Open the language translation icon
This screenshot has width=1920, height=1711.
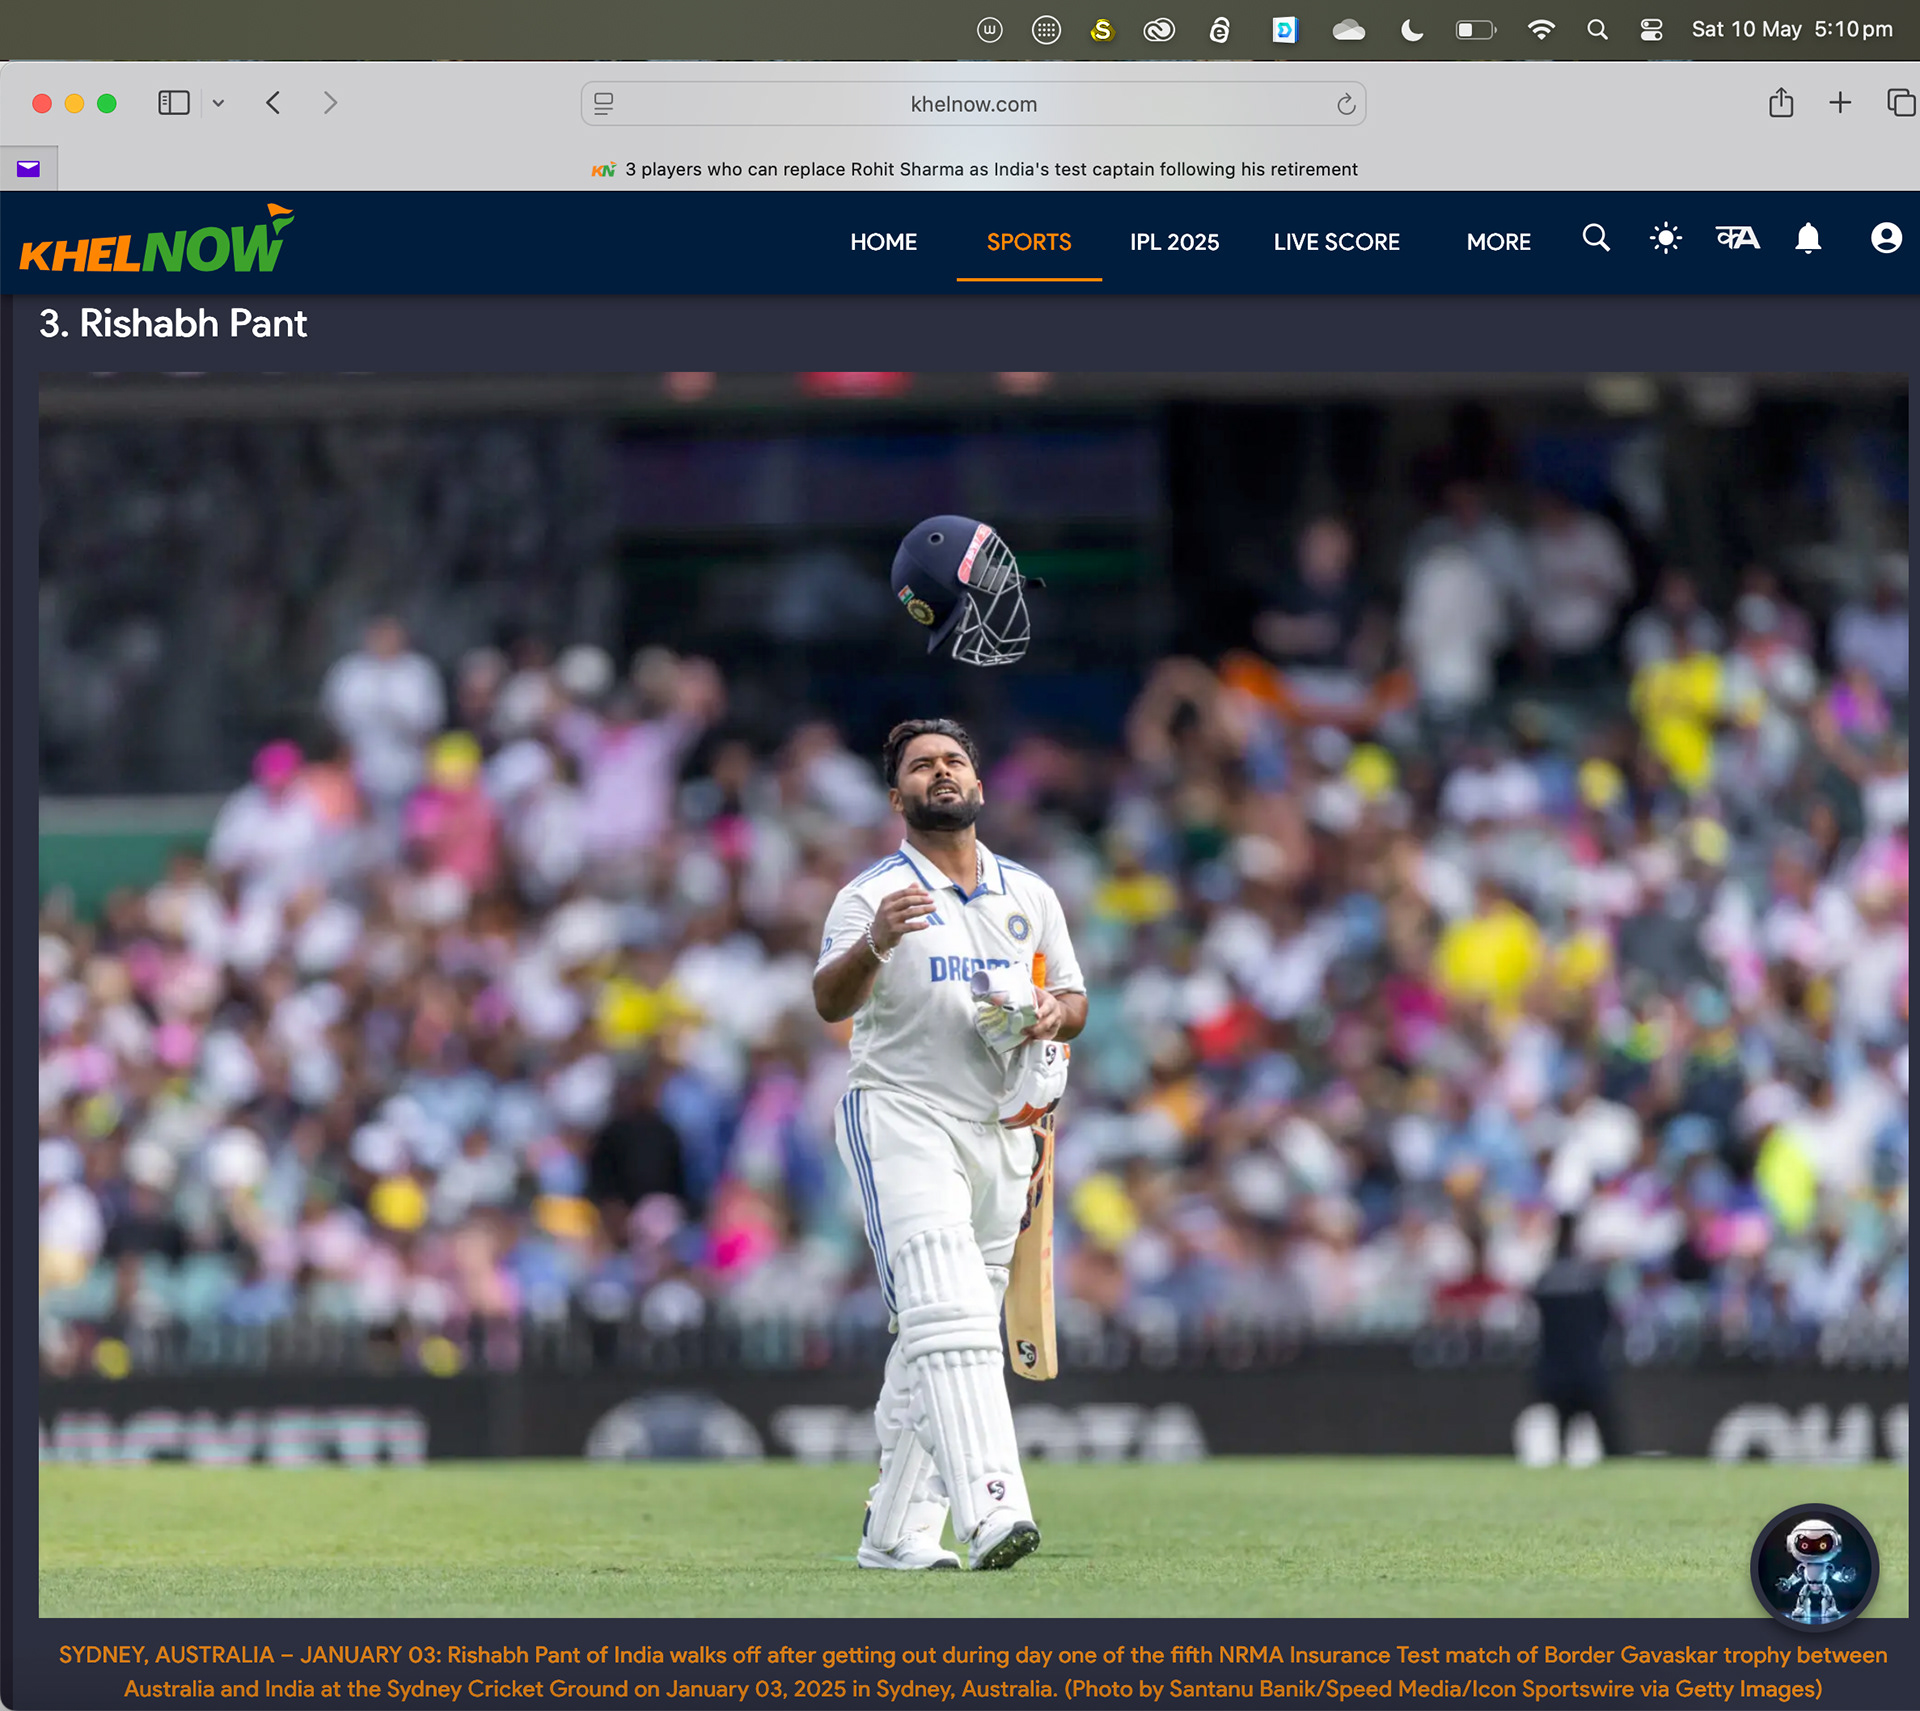pos(1737,238)
